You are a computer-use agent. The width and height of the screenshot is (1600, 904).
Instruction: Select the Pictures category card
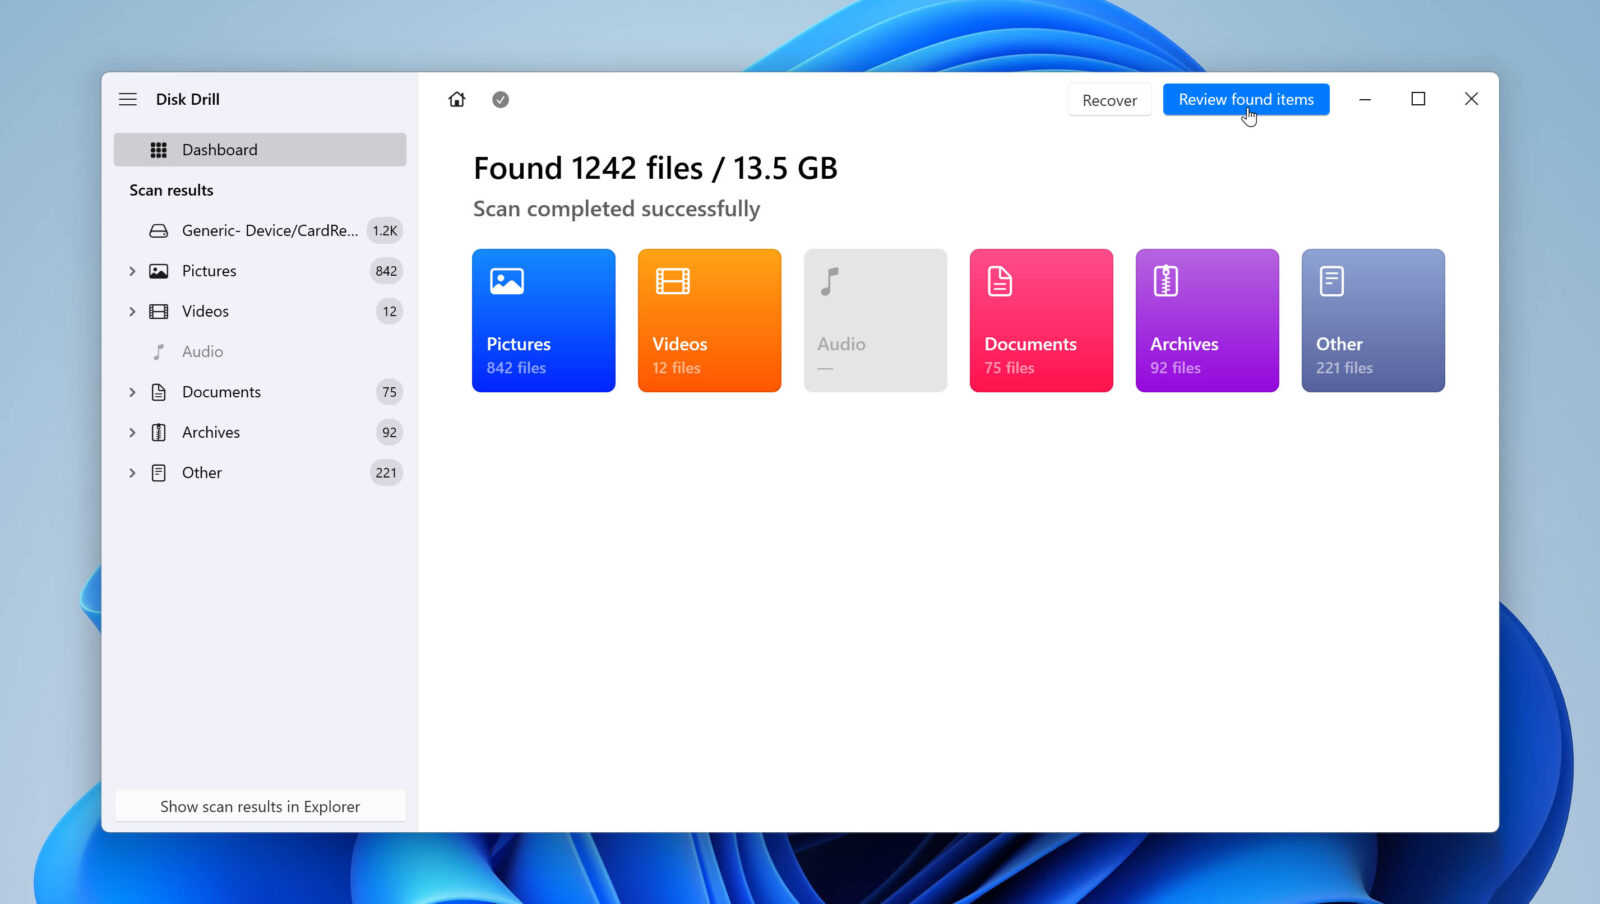coord(543,320)
